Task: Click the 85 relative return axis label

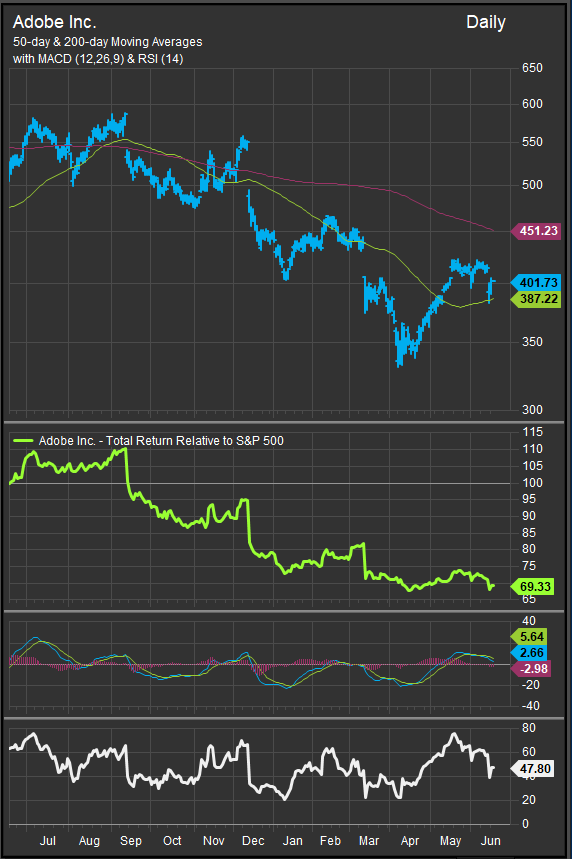Action: tap(529, 532)
